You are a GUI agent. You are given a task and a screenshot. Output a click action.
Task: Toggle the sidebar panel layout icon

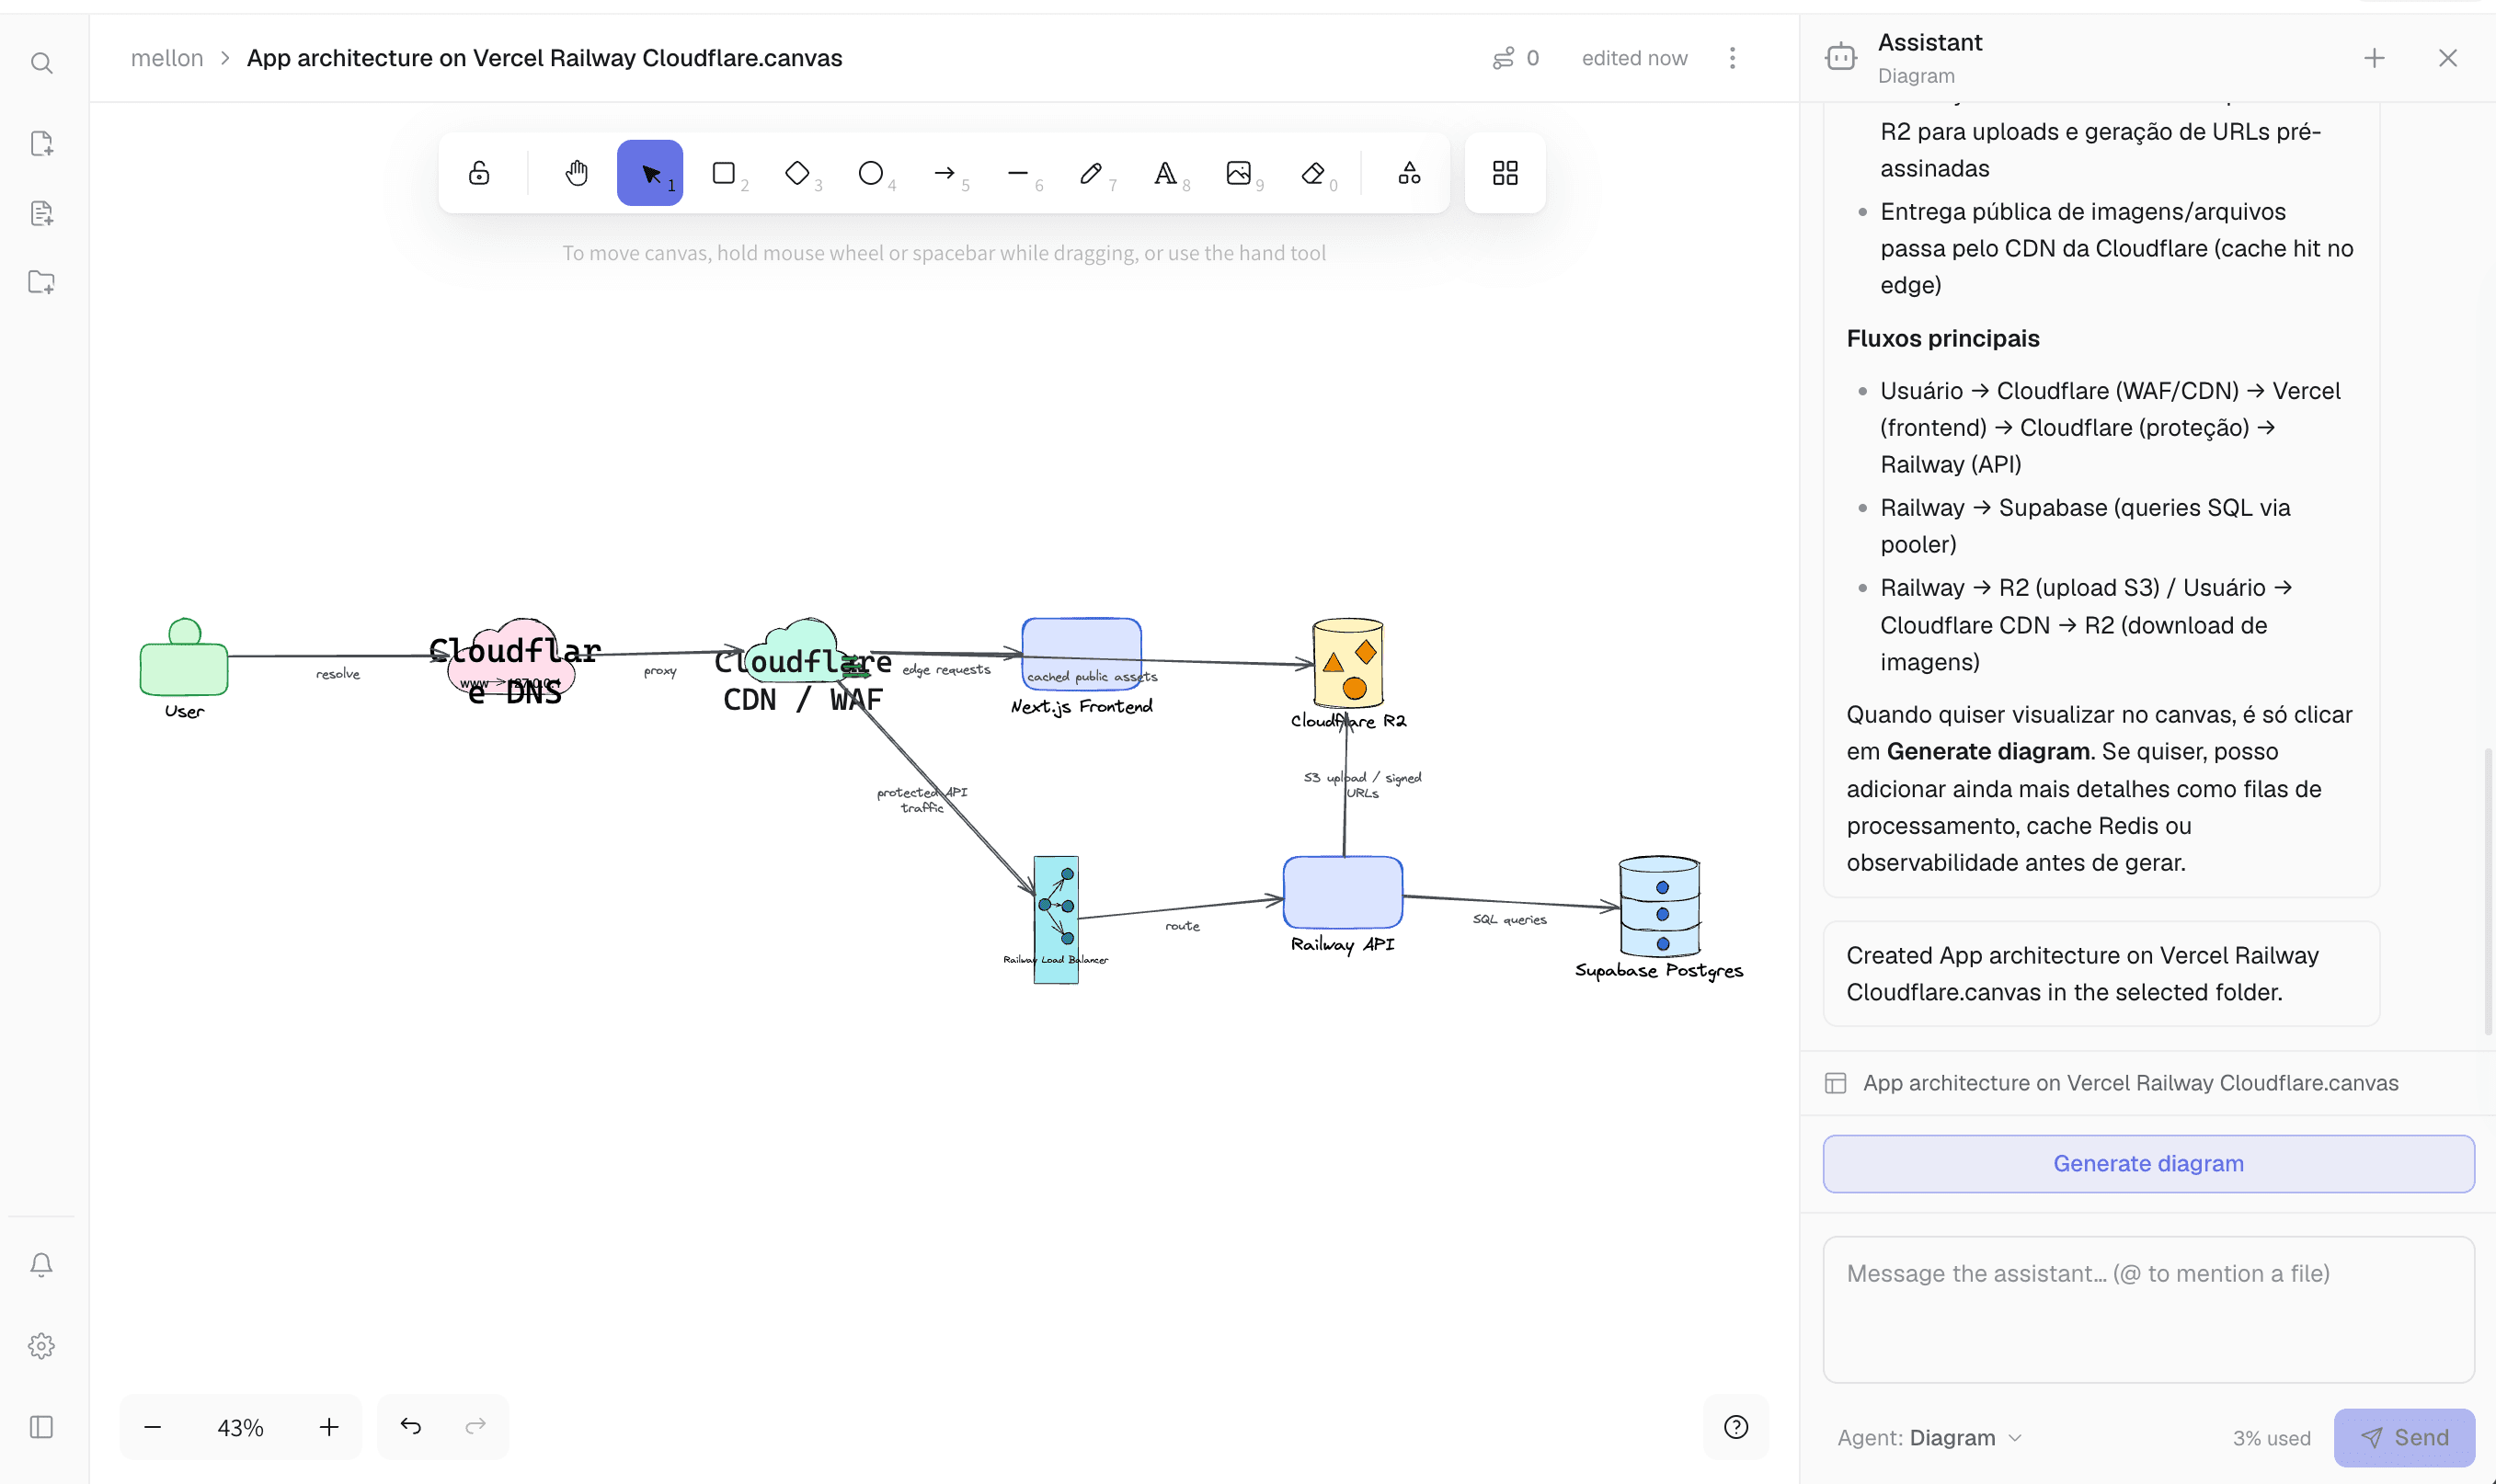41,1427
